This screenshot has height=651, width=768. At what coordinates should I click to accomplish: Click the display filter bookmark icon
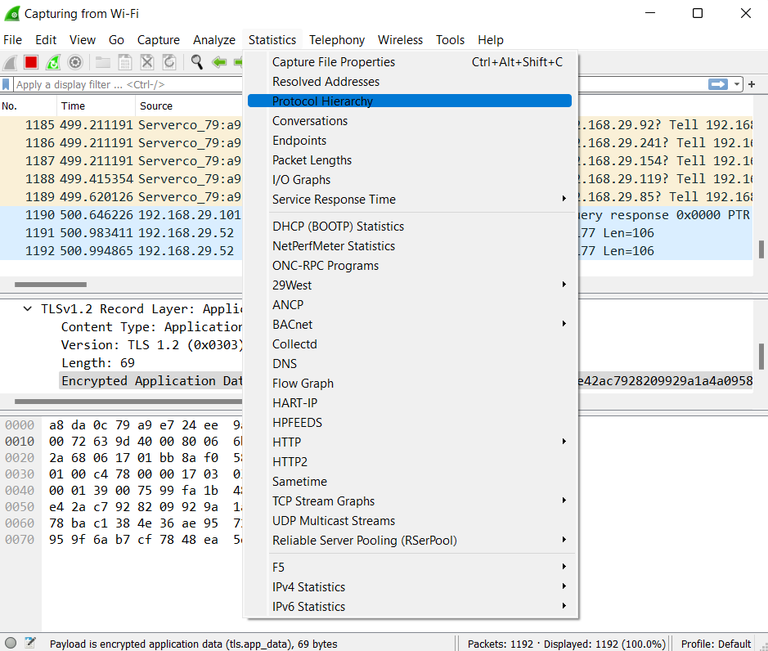pos(6,84)
